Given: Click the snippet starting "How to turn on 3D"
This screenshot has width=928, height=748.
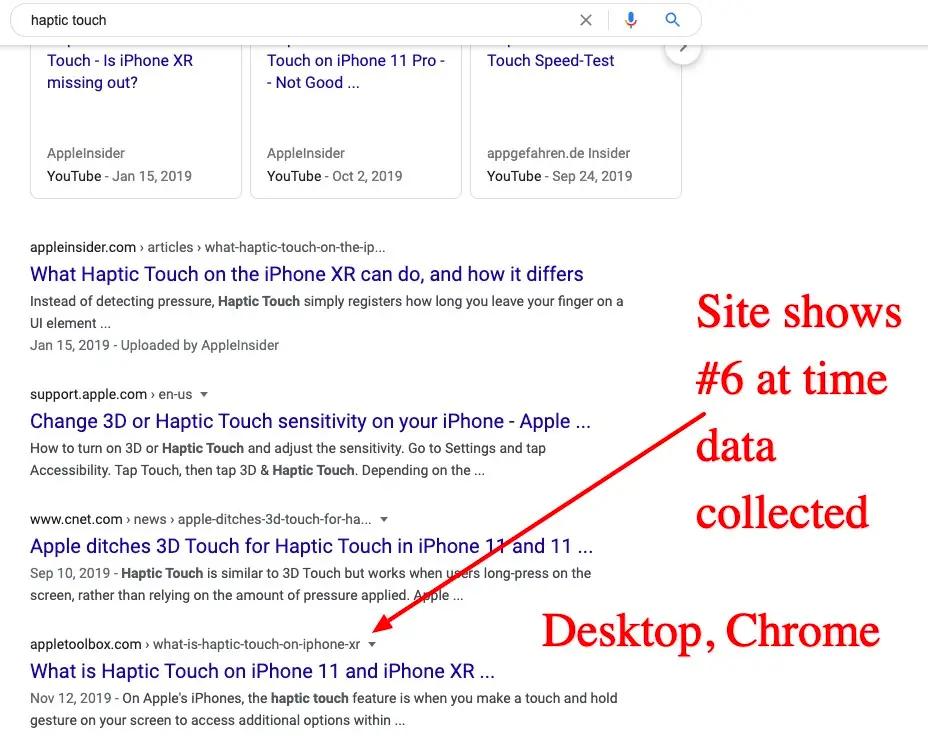Looking at the screenshot, I should click(288, 459).
